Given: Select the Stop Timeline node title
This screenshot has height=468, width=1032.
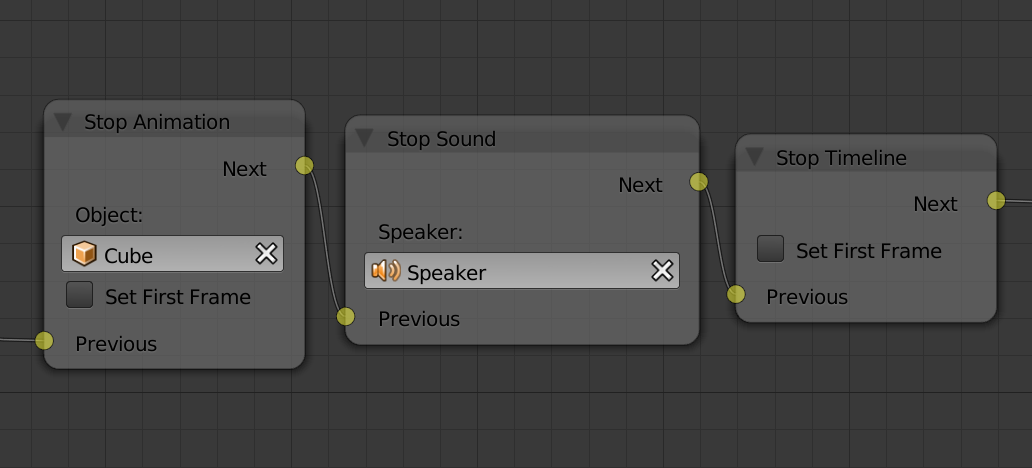Looking at the screenshot, I should tap(841, 158).
